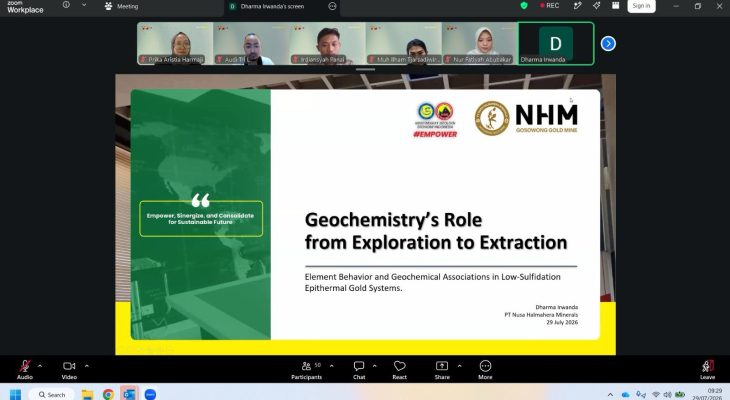Click the Zoom Workplace logo

coord(25,7)
